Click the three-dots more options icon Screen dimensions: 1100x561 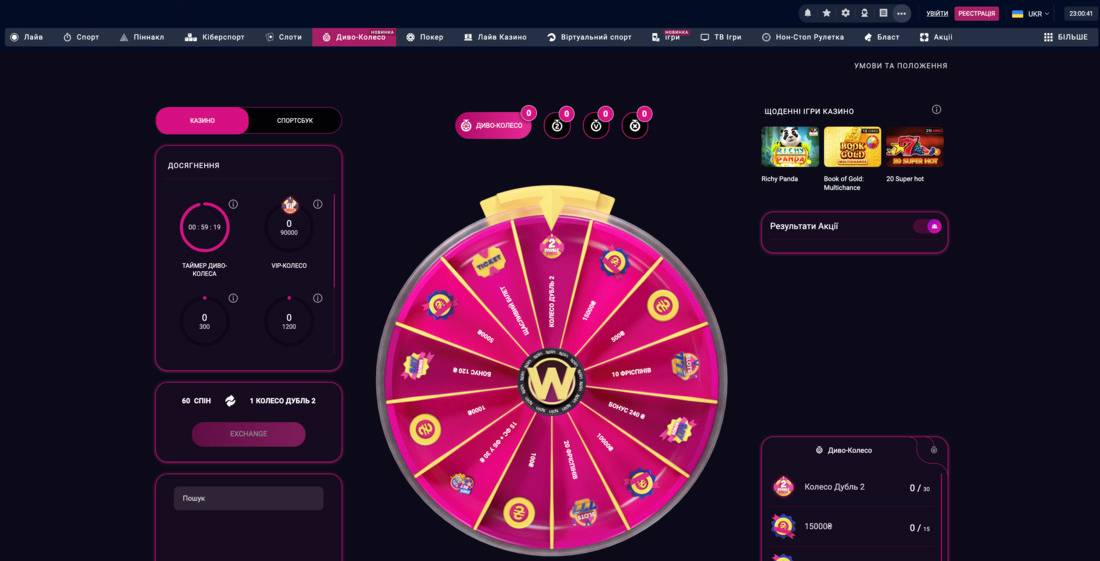pos(901,13)
